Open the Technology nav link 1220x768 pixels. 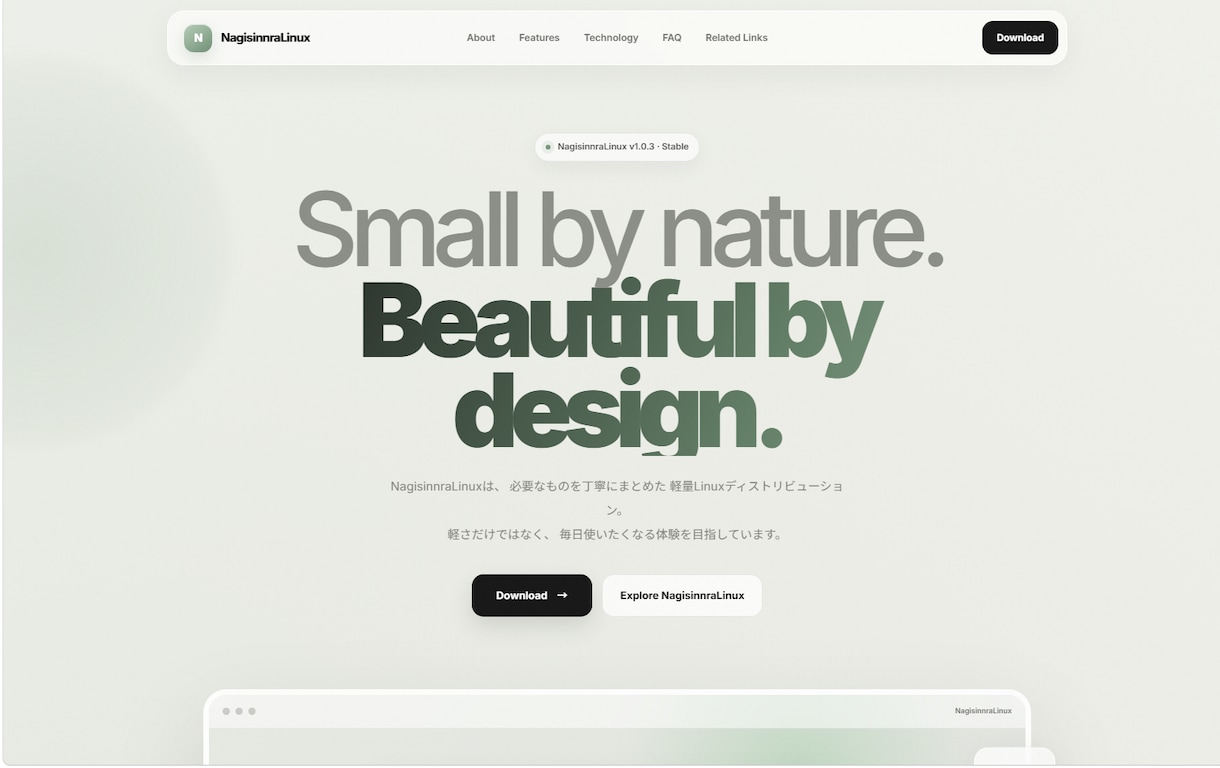click(x=611, y=38)
